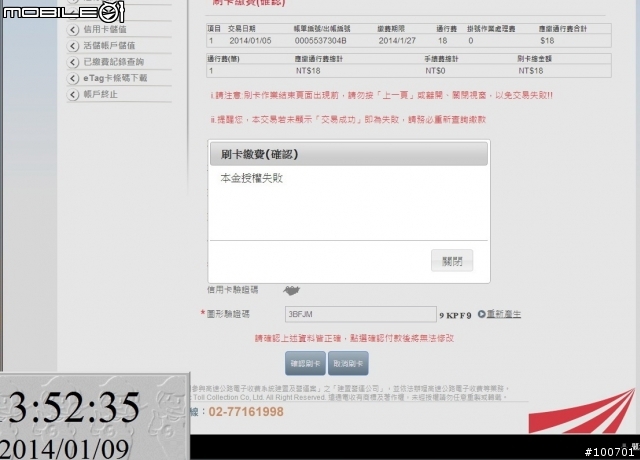This screenshot has height=460, width=640.
Task: Click the 信用卡驗證碼 label
Action: pos(233,290)
